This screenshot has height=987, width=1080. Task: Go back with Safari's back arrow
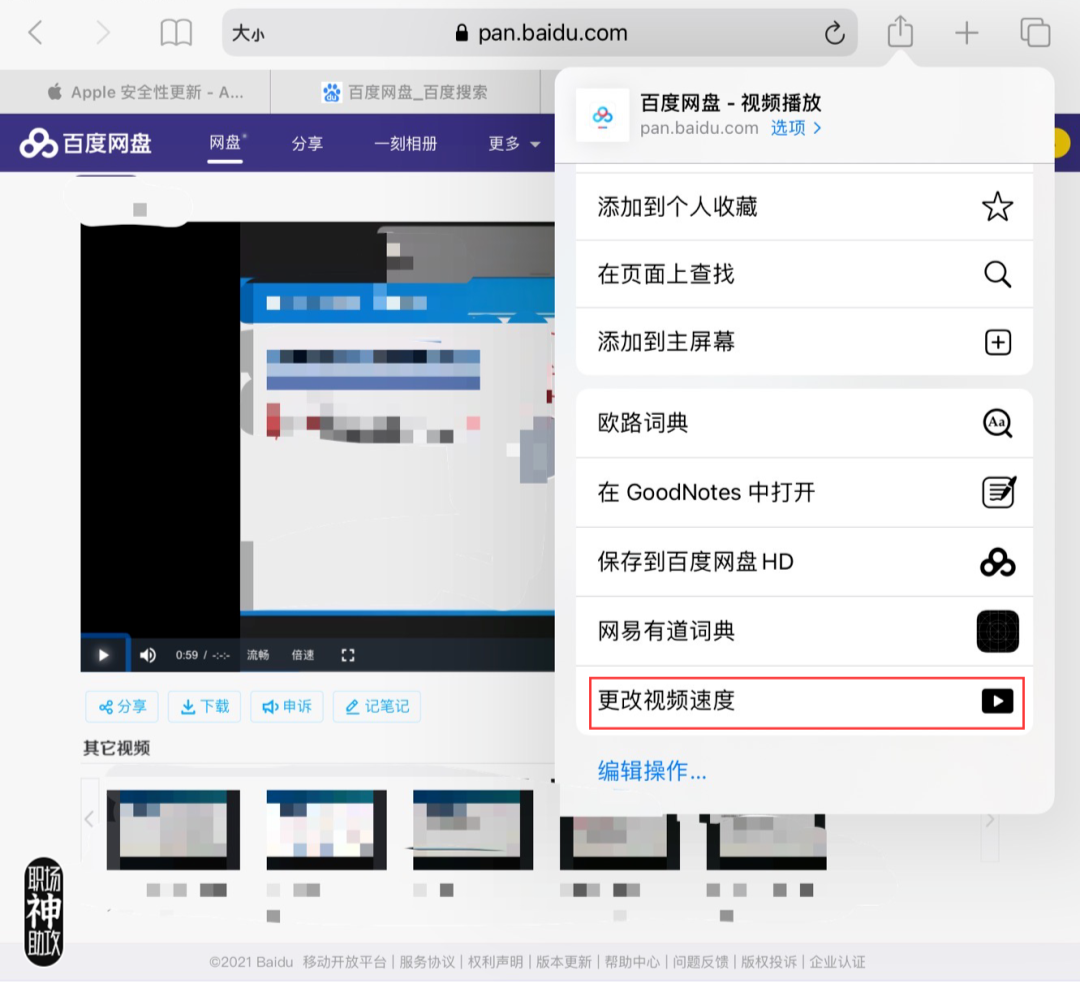coord(36,32)
